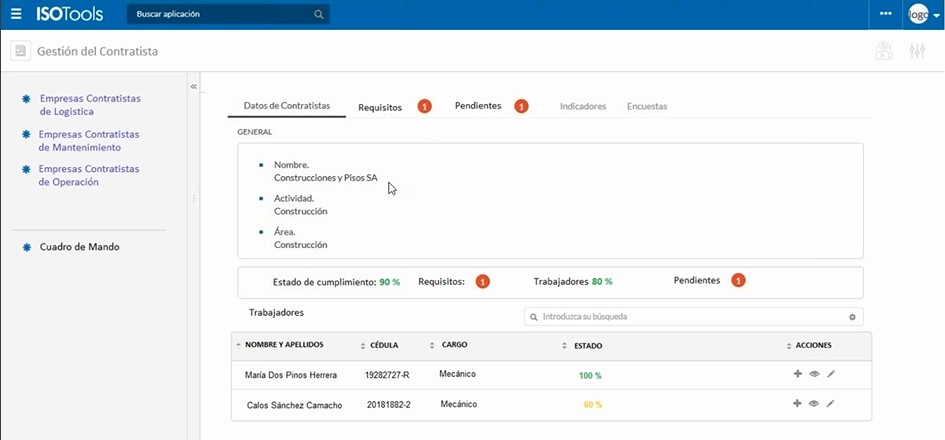
Task: Go to Cuadro de Mando
Action: pyautogui.click(x=79, y=247)
